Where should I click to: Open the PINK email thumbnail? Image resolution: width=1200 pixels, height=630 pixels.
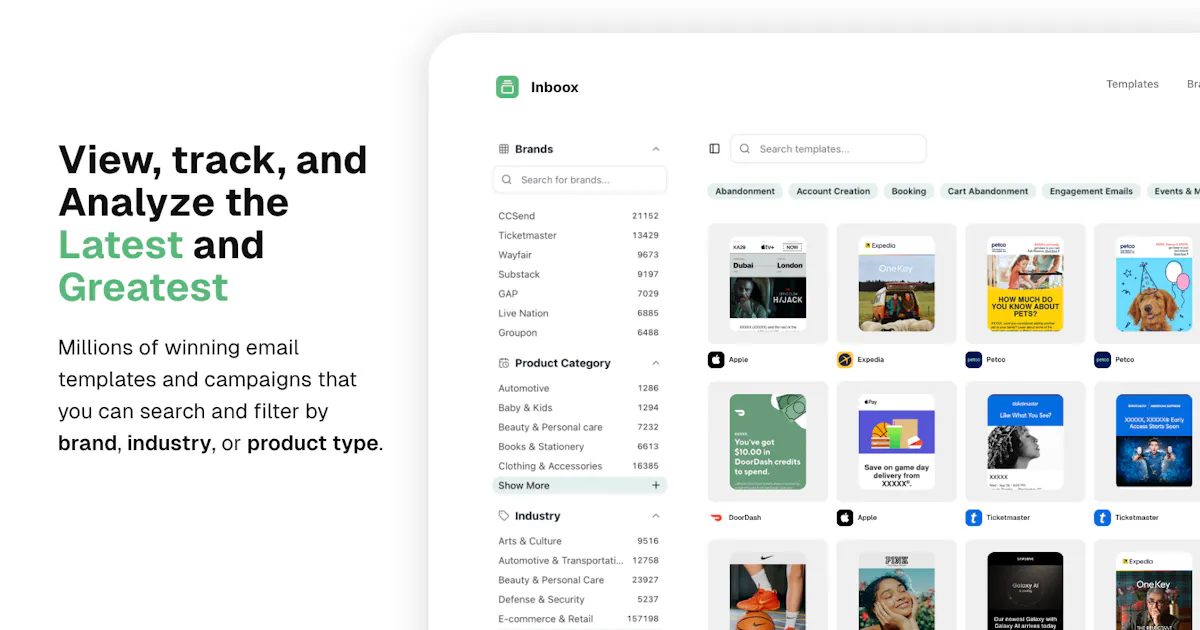coord(897,585)
